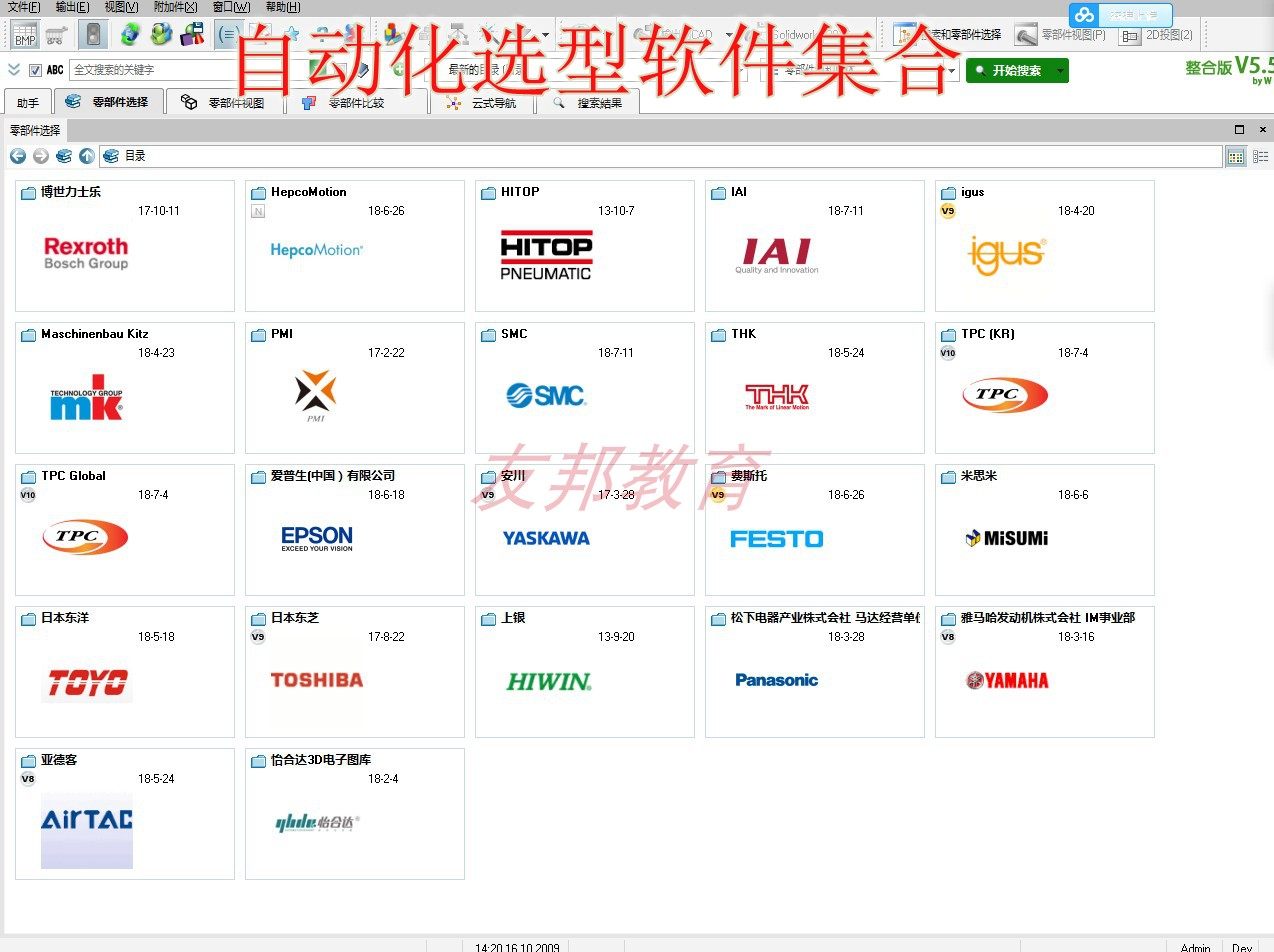Viewport: 1274px width, 952px height.
Task: Open the YASKAWA catalog
Action: click(x=585, y=530)
